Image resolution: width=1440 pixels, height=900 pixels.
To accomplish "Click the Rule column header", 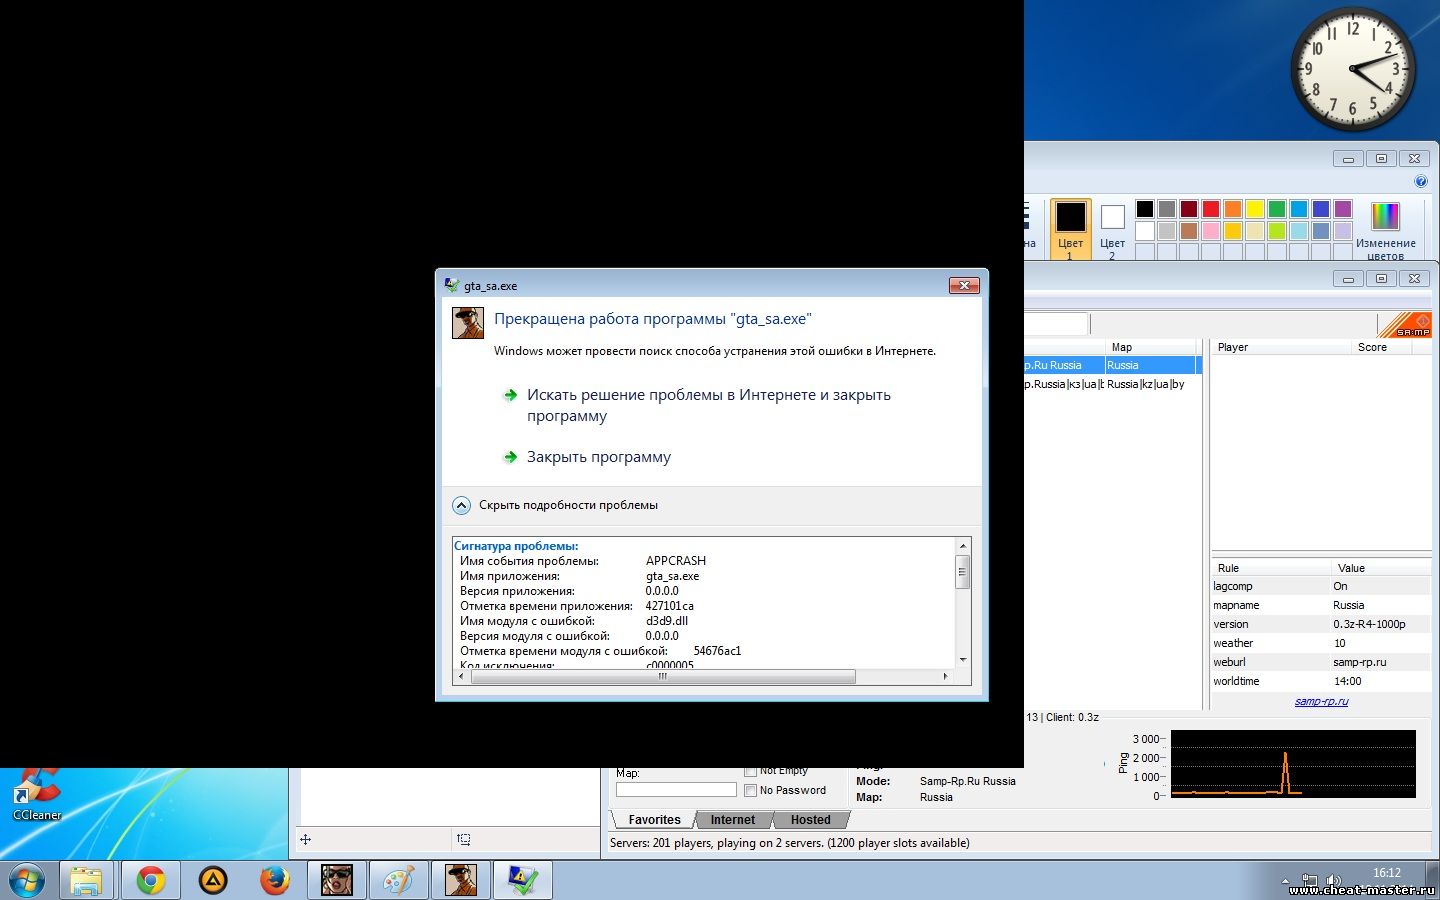I will pos(1271,568).
